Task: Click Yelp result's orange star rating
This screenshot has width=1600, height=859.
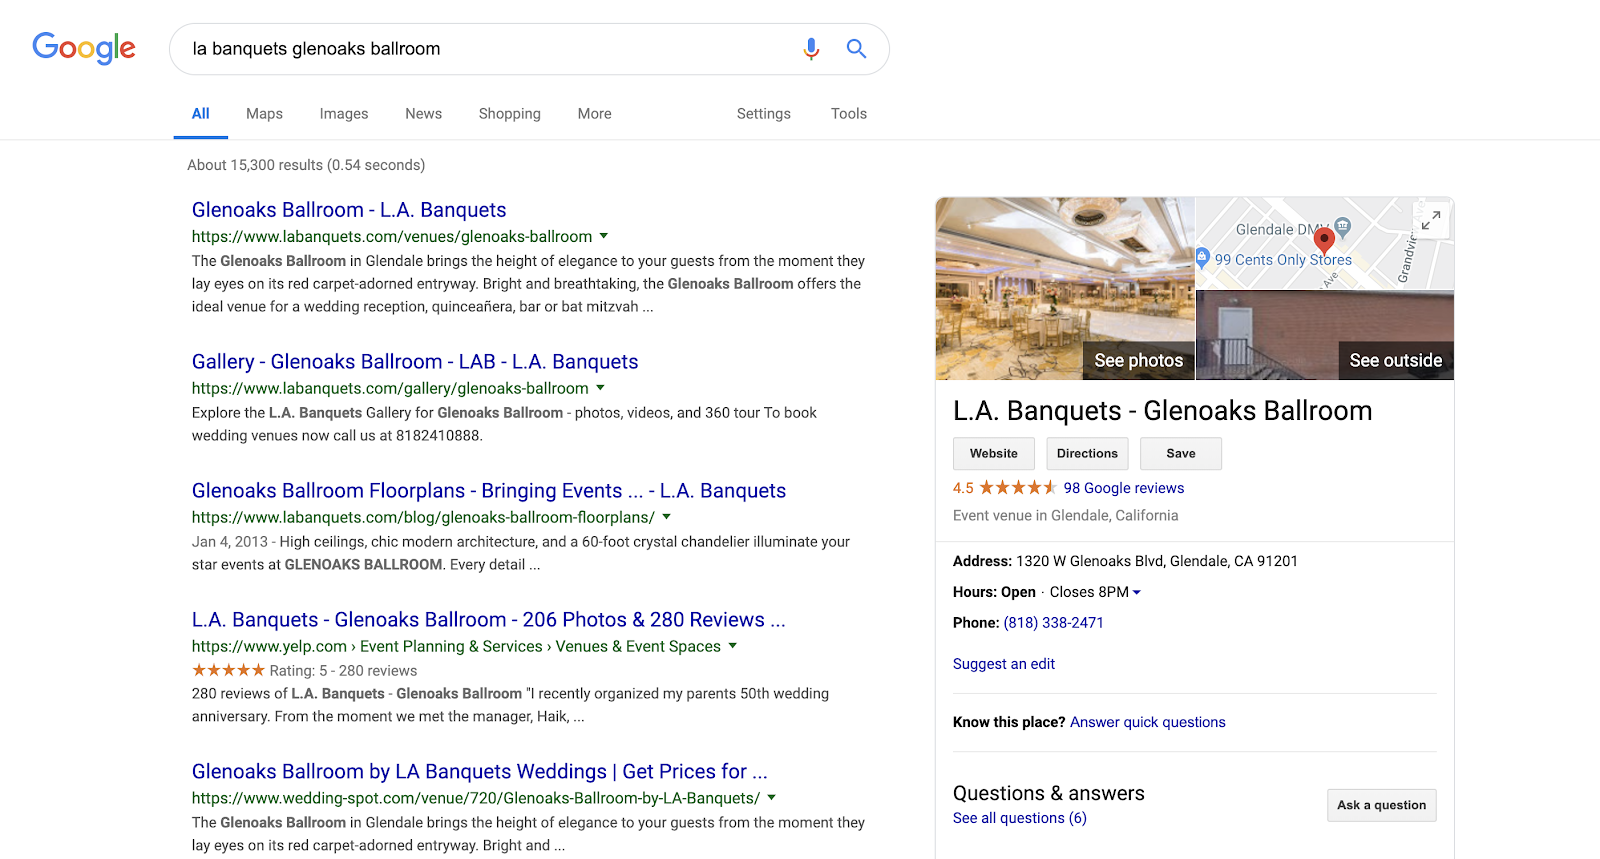Action: pos(228,670)
